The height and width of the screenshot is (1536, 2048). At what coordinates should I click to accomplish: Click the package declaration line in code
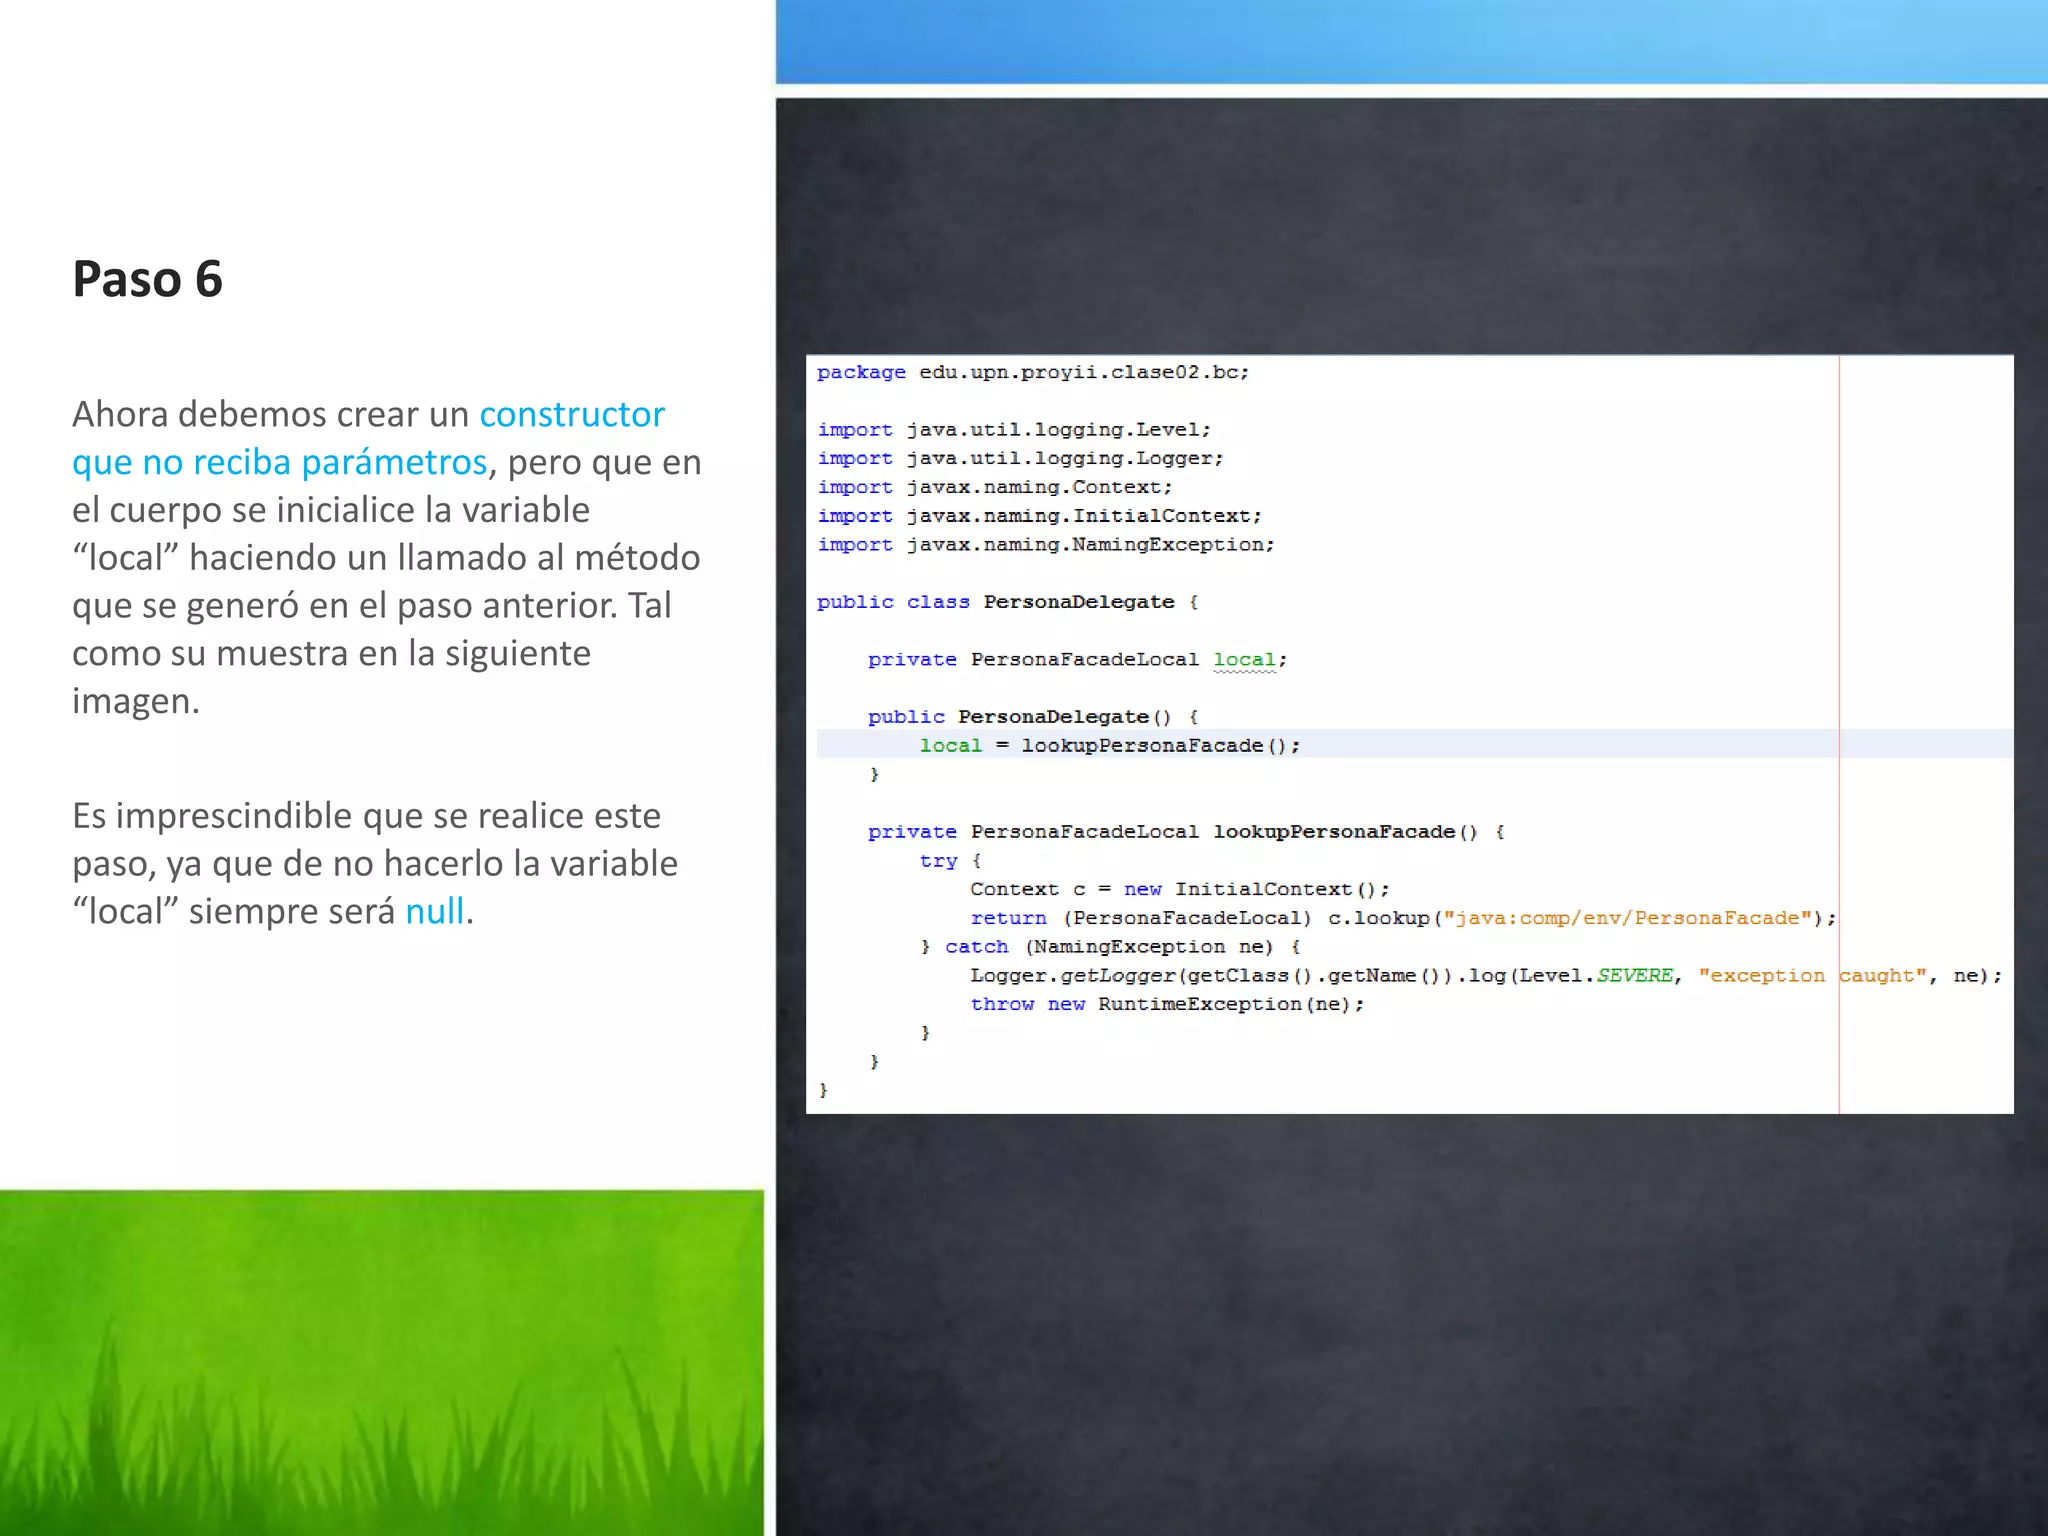click(x=1032, y=372)
